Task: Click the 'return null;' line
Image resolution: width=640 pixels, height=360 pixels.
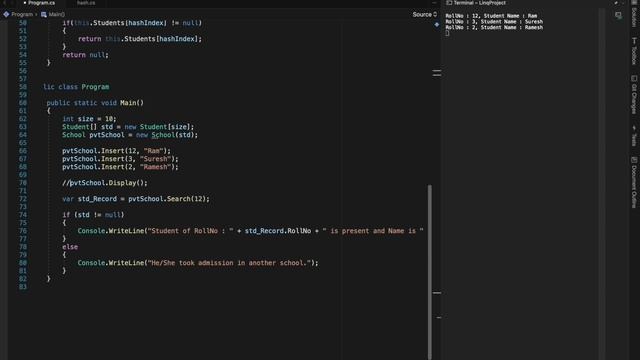Action: [x=85, y=55]
